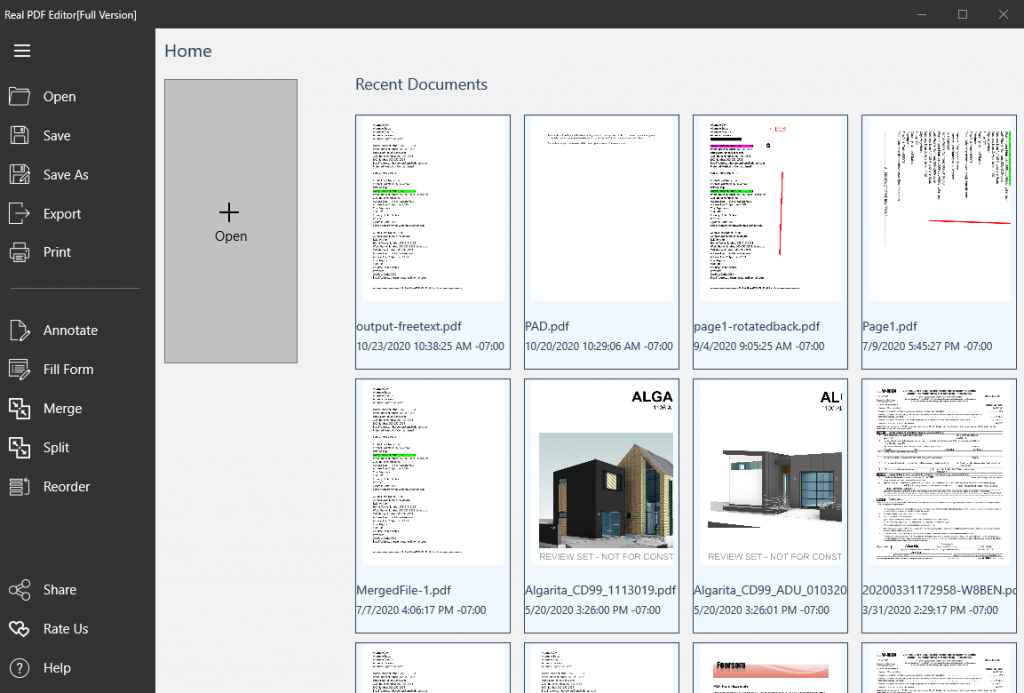Click the output-freetext.pdf file name
The width and height of the screenshot is (1024, 693).
409,327
